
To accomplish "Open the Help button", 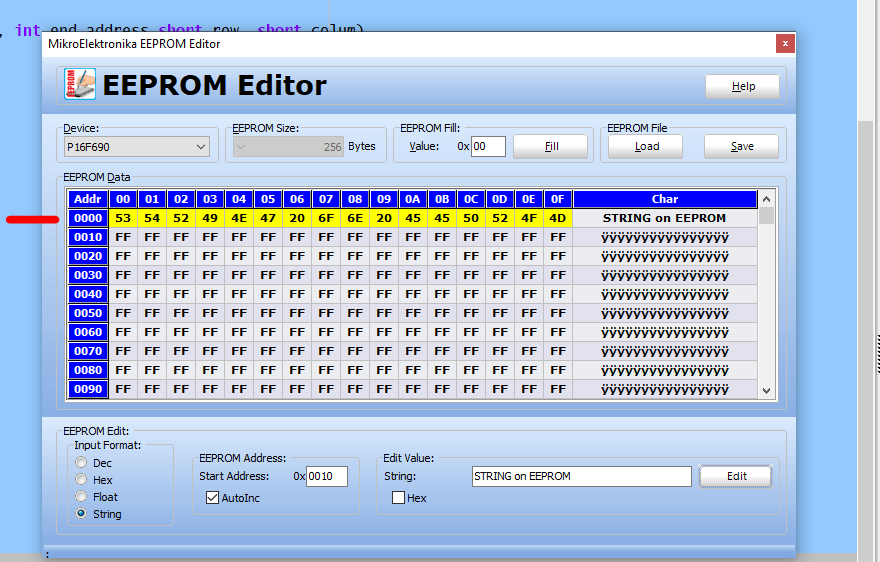I will 742,86.
